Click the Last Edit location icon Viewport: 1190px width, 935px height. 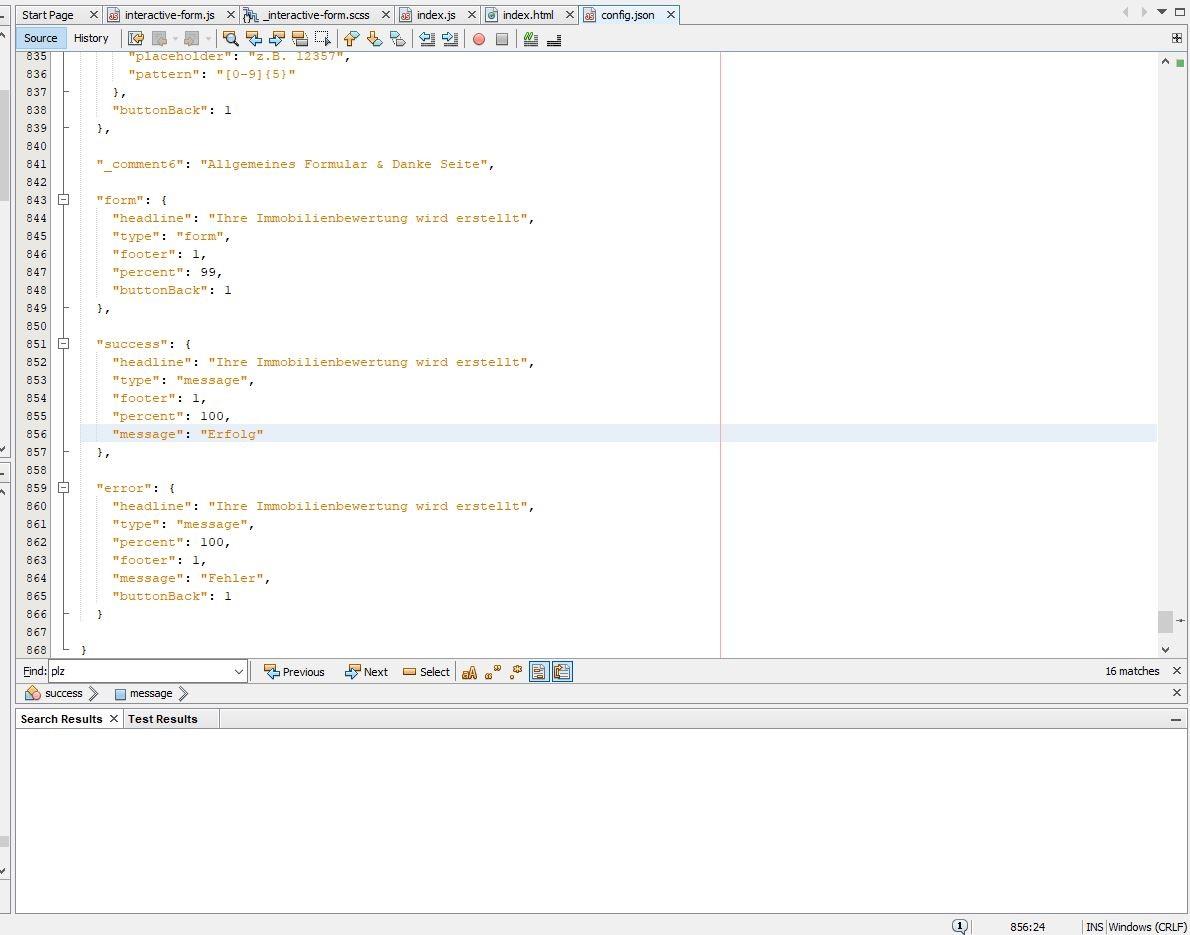click(136, 39)
